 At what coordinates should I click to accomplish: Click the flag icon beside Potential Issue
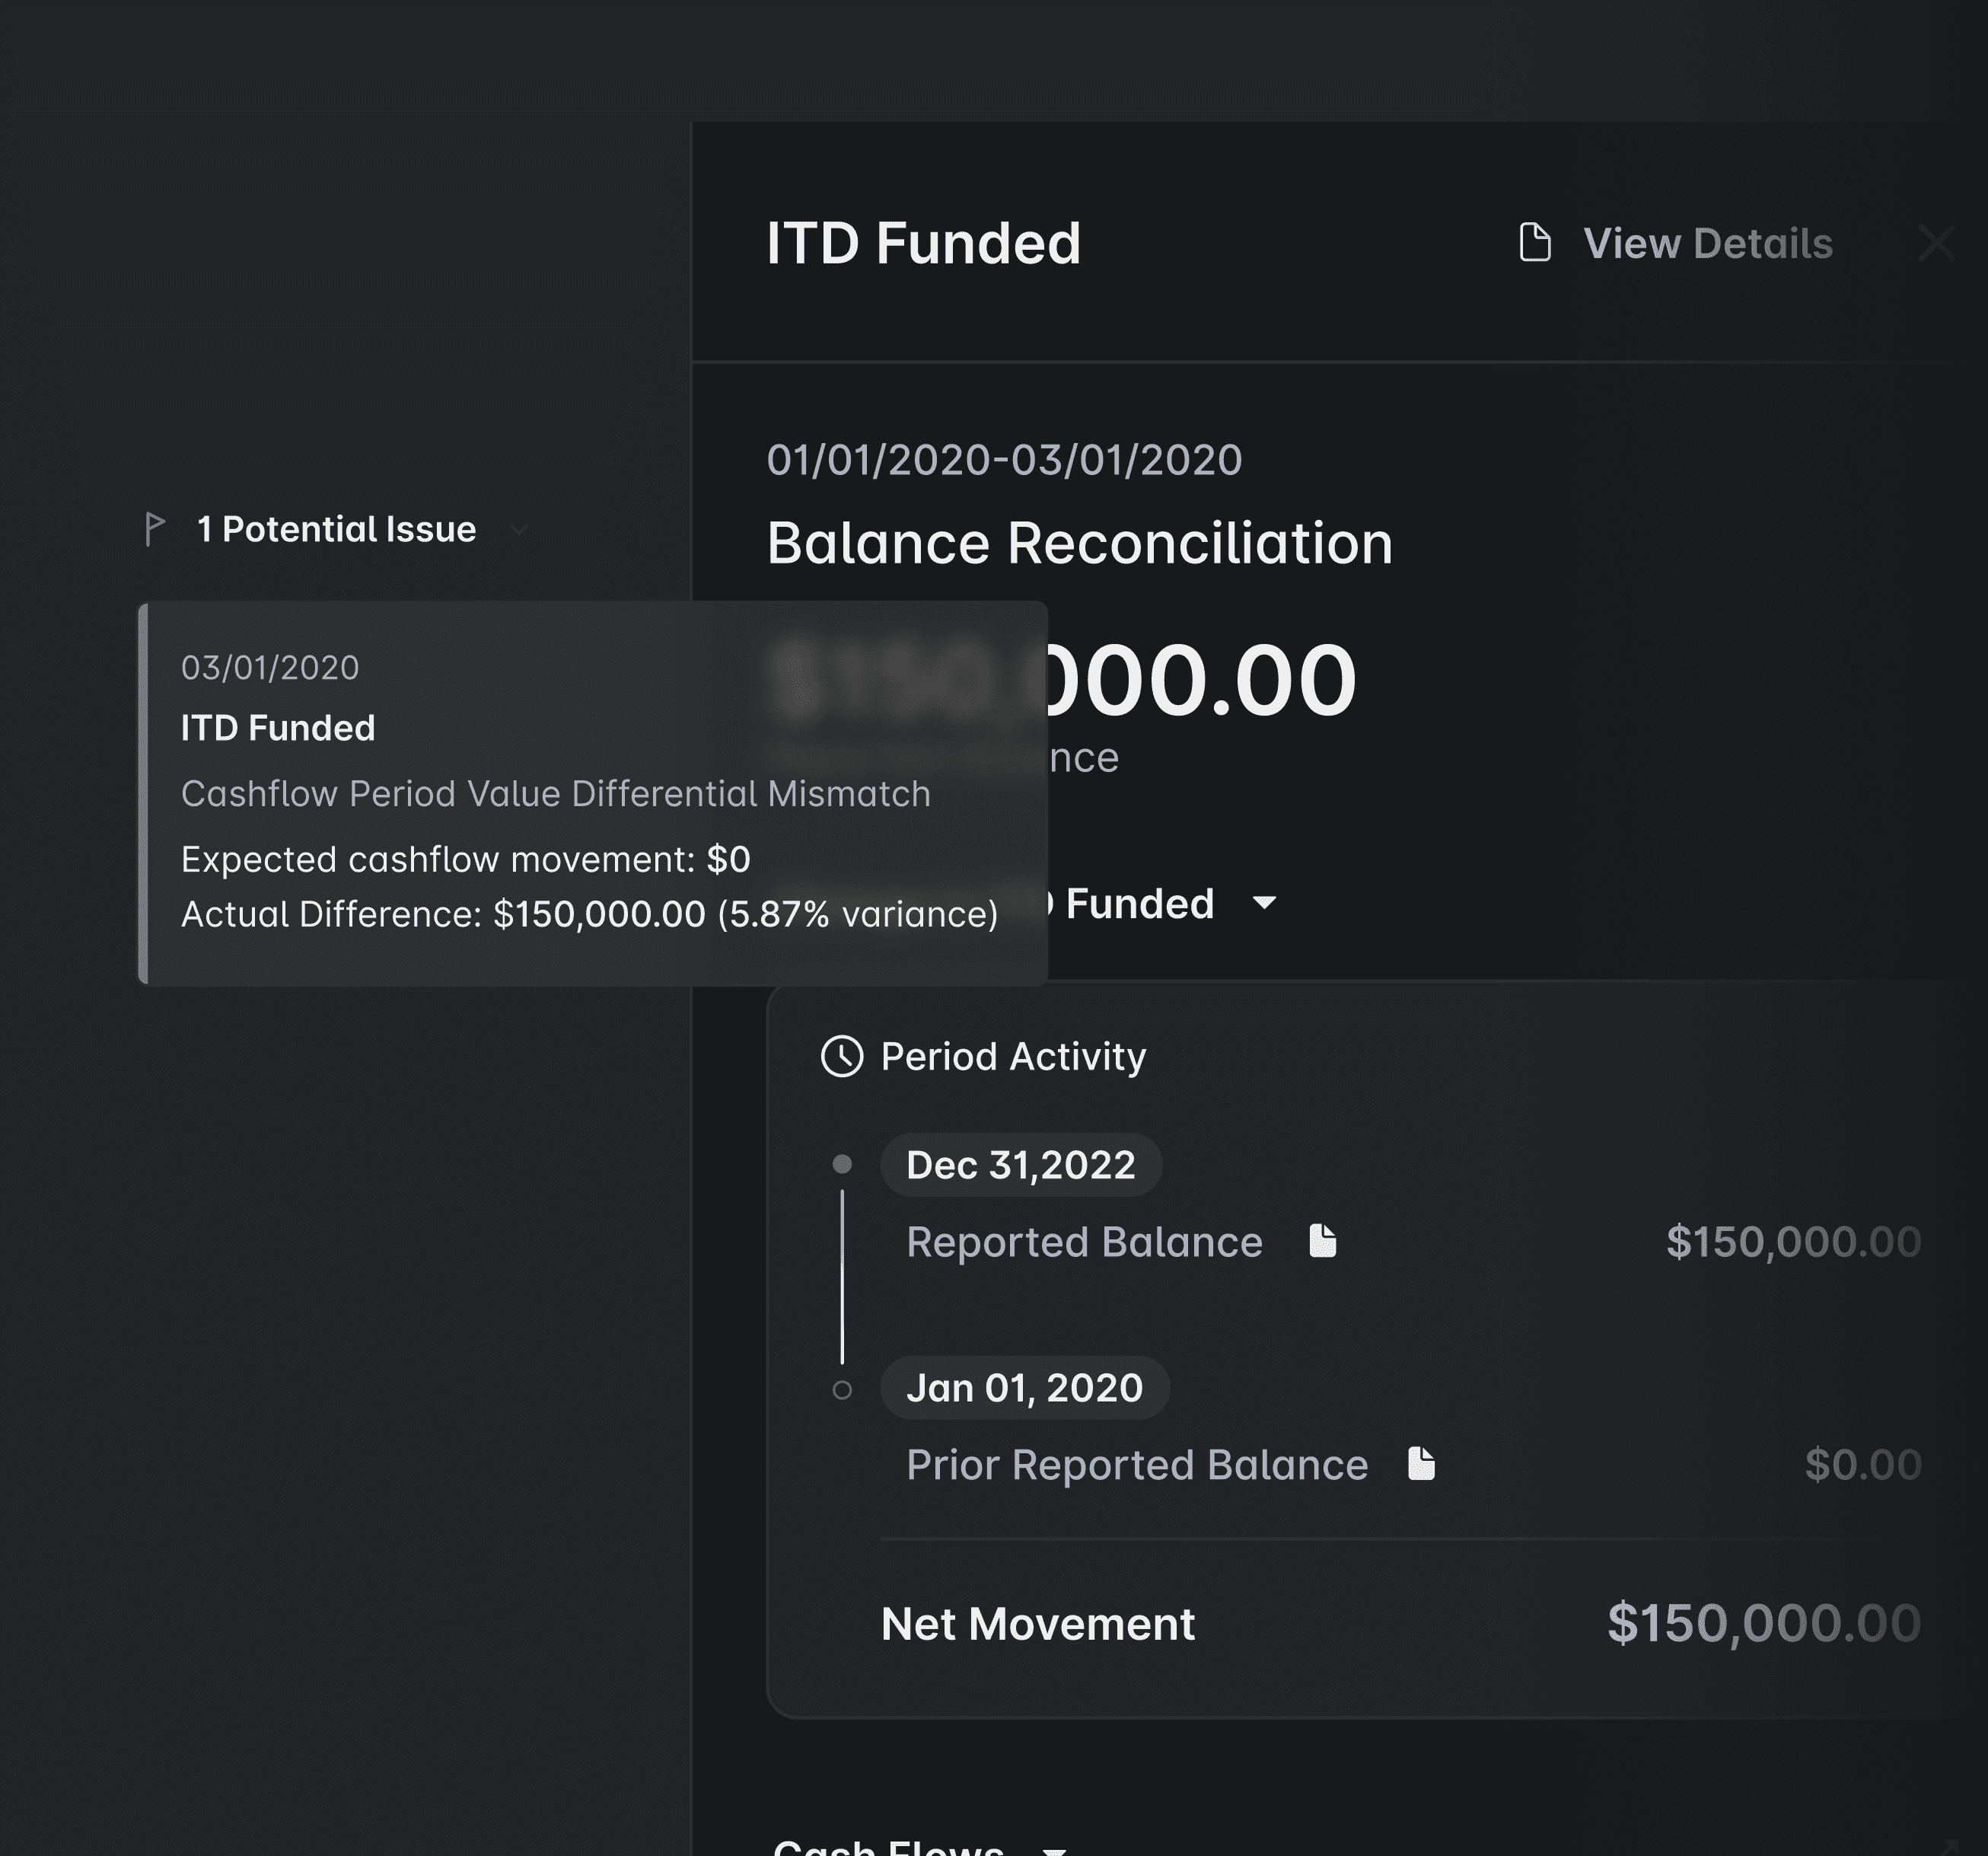(154, 529)
